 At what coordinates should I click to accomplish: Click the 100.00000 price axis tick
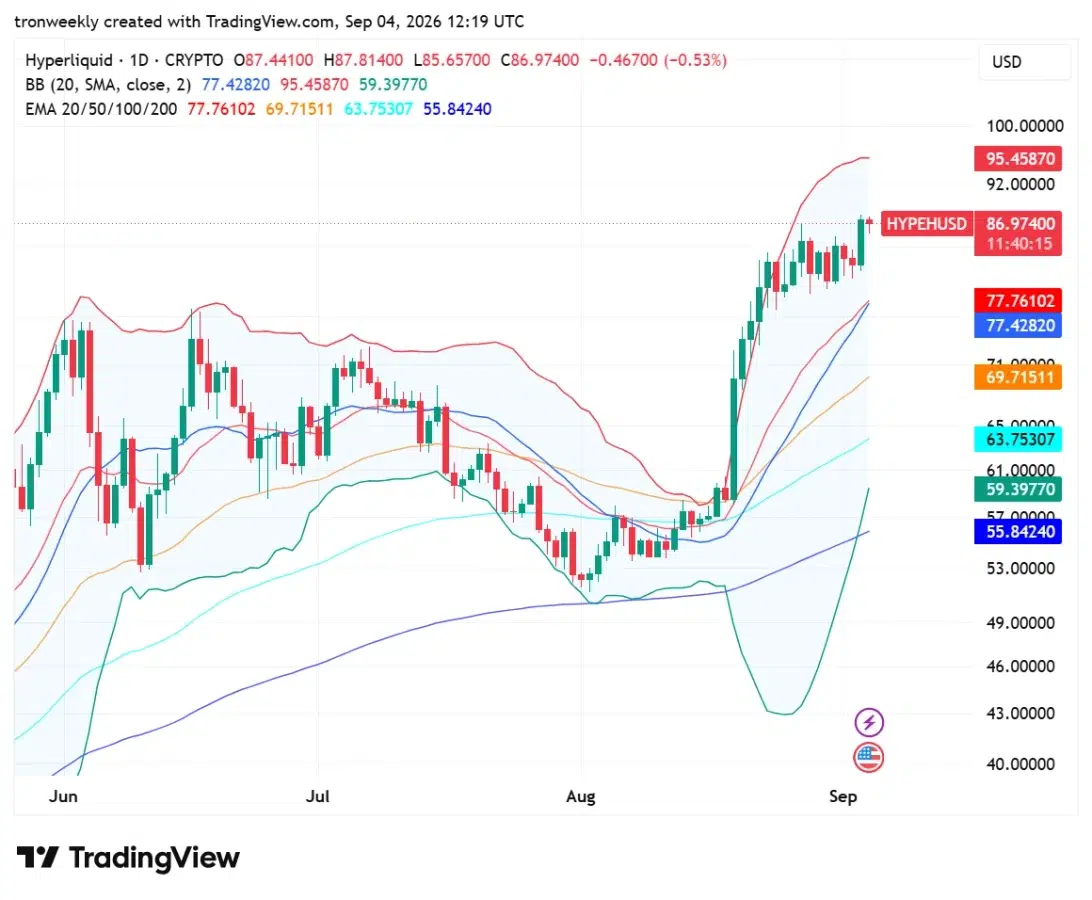click(x=1024, y=126)
